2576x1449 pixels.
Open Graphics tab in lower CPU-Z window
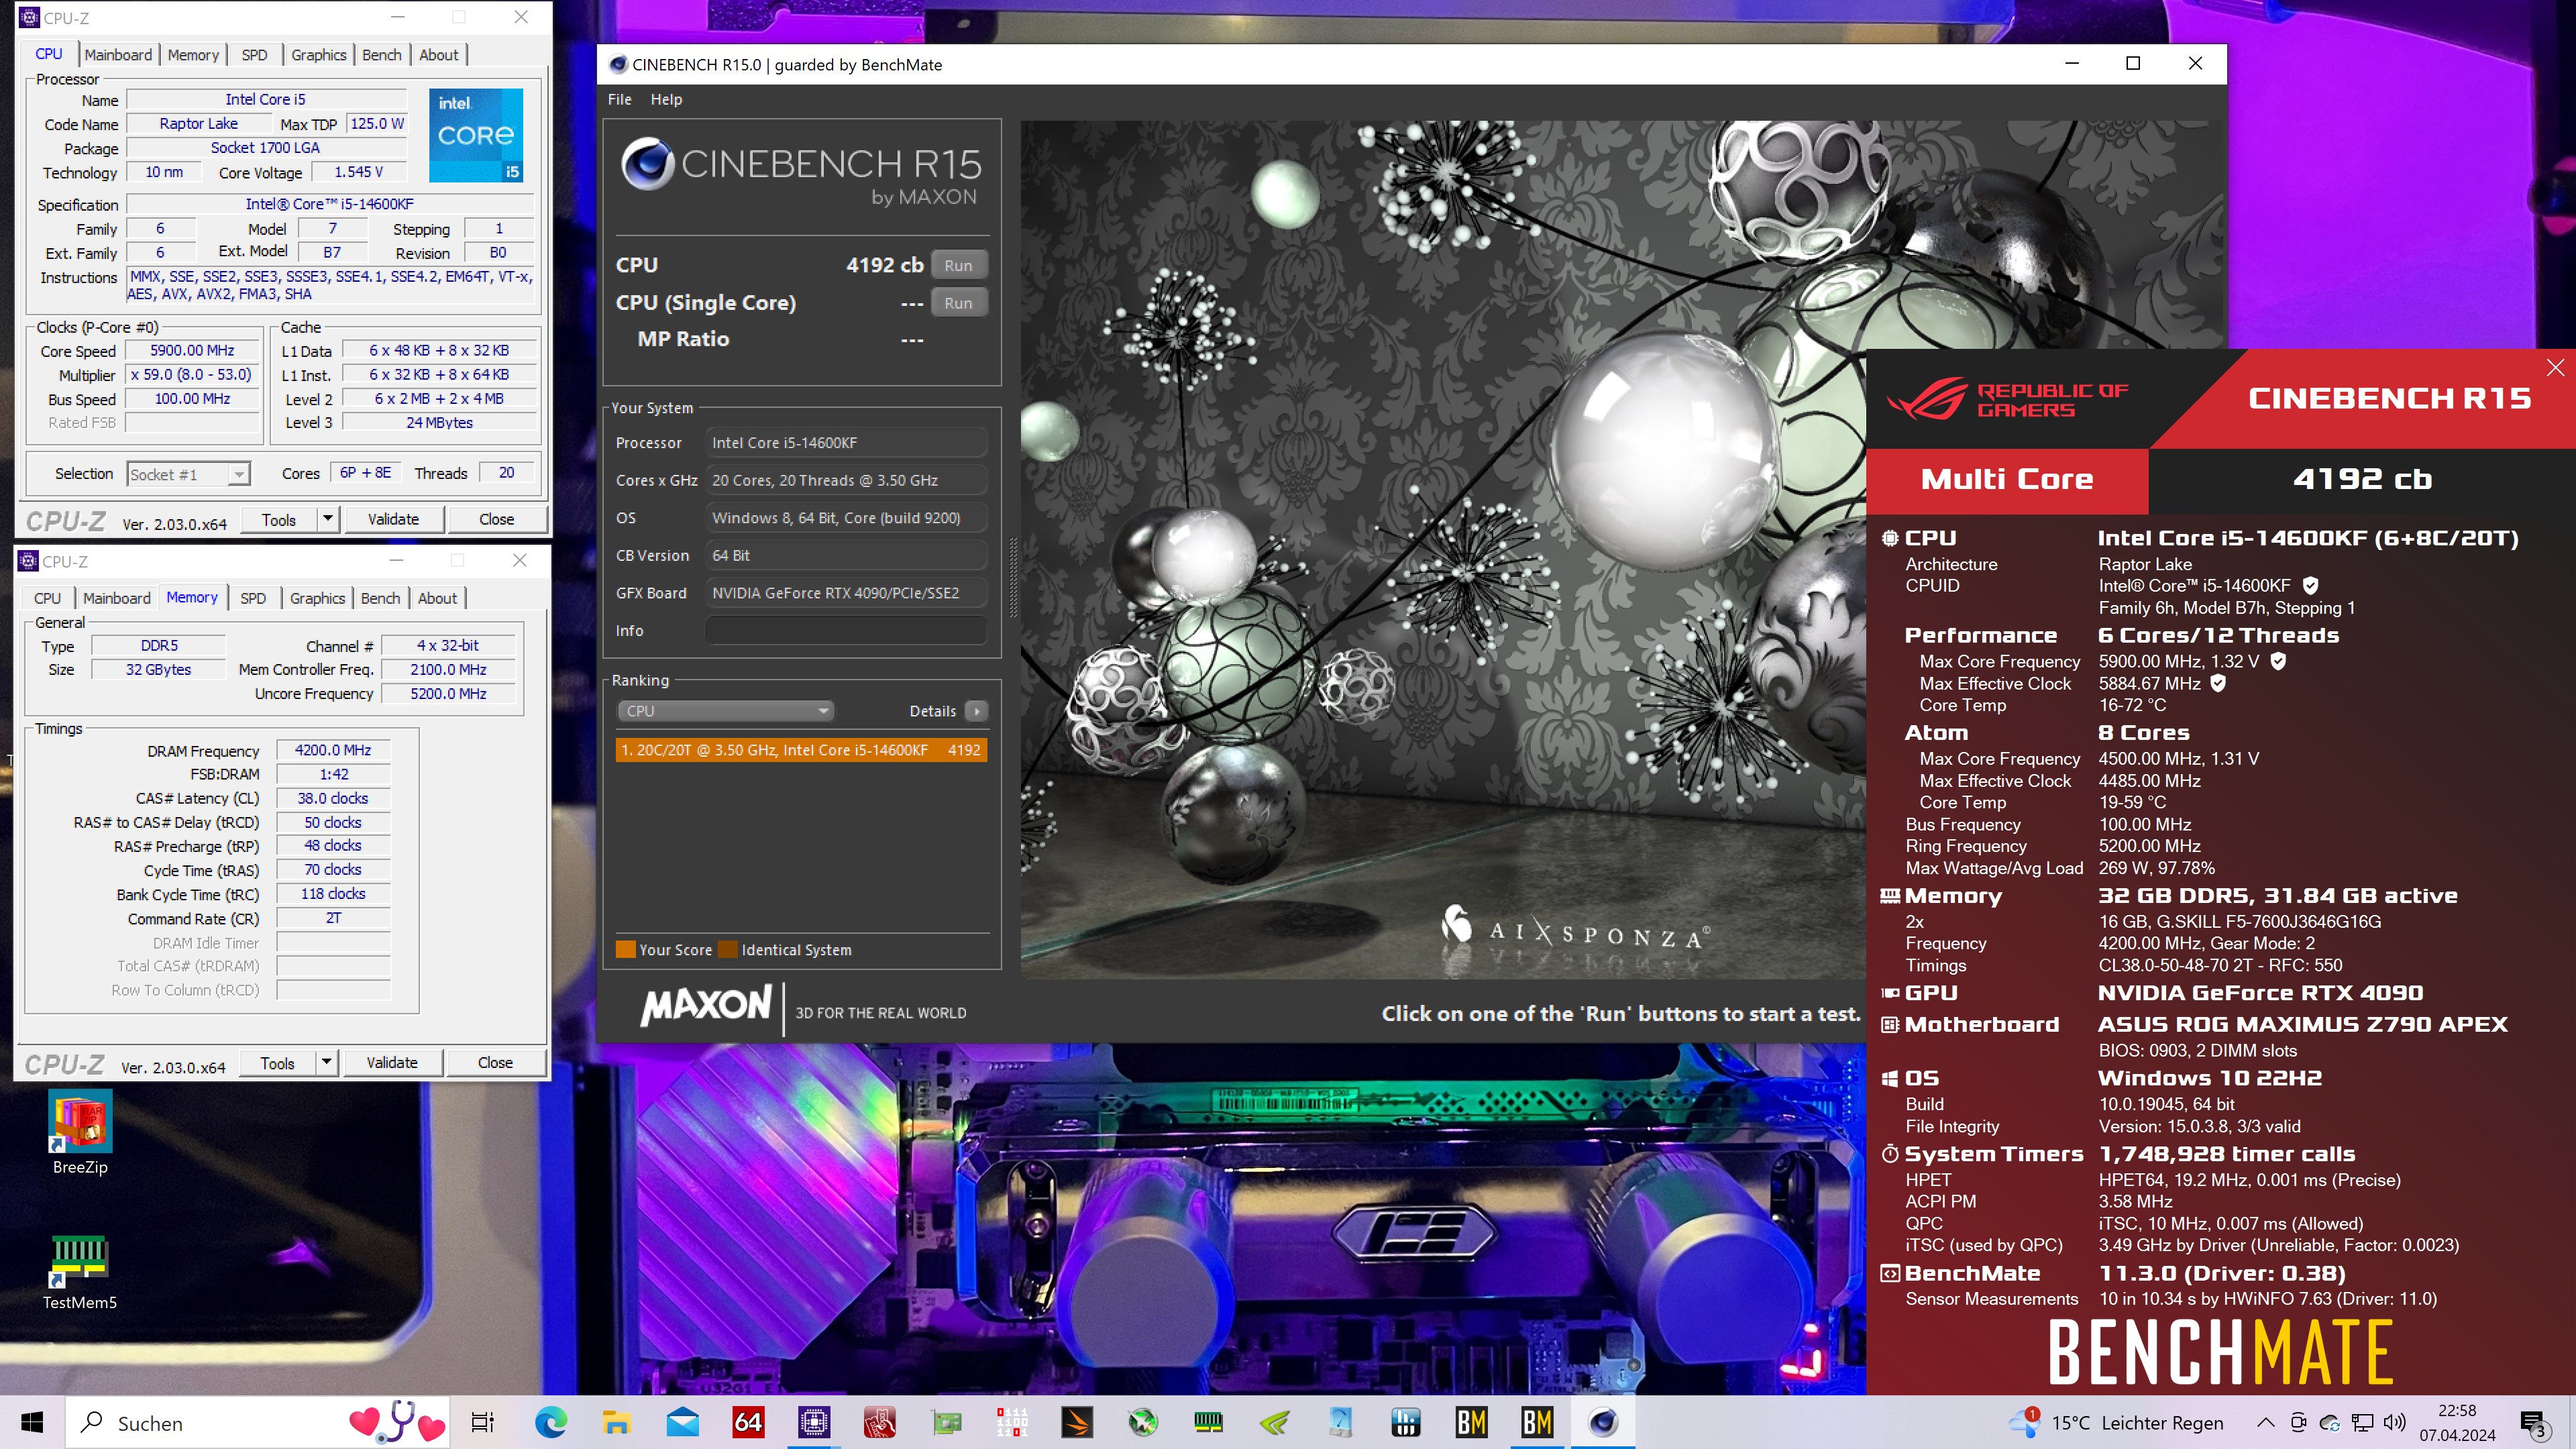click(318, 598)
